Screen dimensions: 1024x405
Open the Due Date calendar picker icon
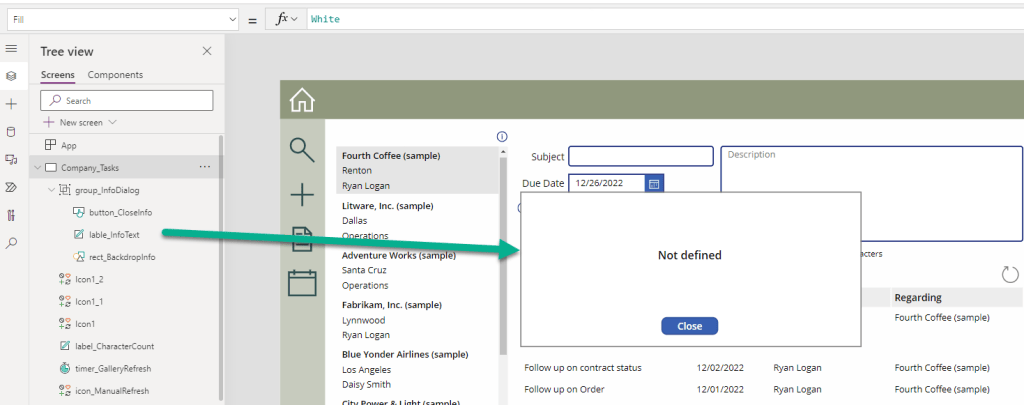tap(654, 184)
